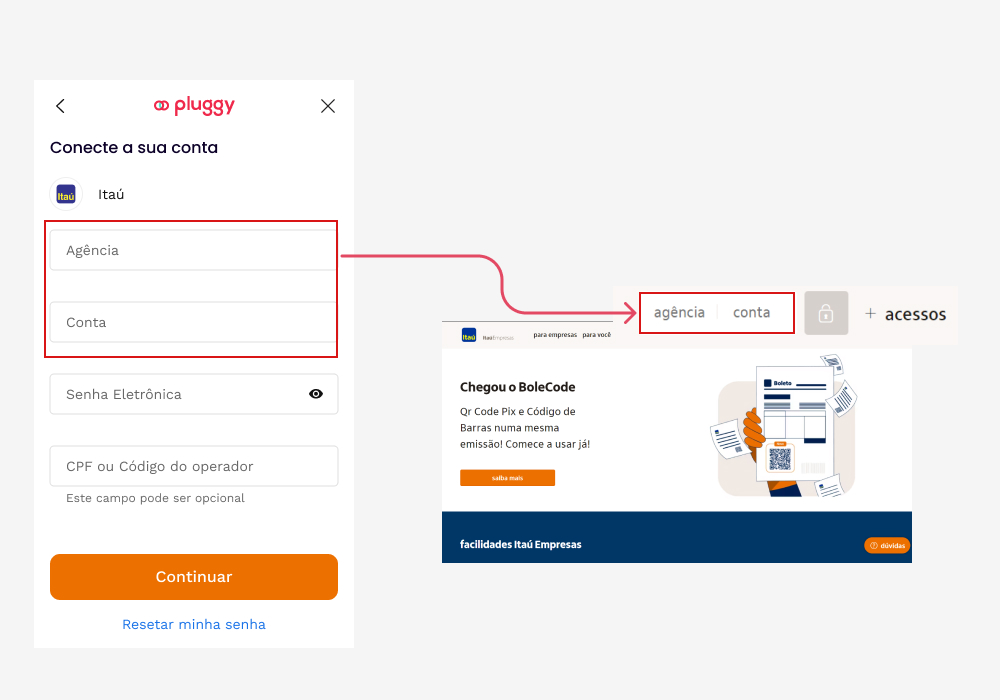Select the CPF ou Código do operador field

click(x=194, y=466)
